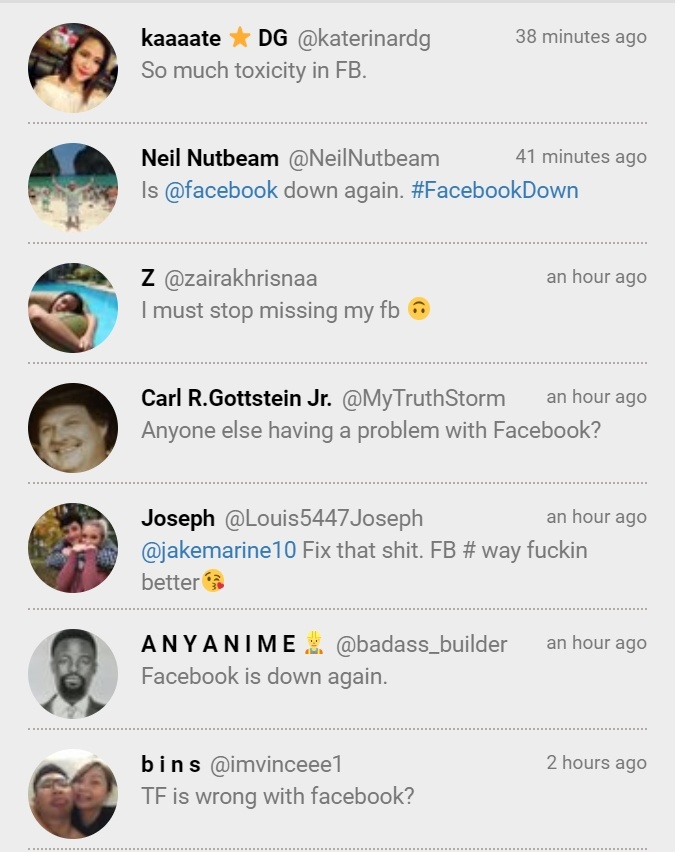Click the "41 minutes ago" timestamp
This screenshot has height=852, width=678.
[x=580, y=157]
